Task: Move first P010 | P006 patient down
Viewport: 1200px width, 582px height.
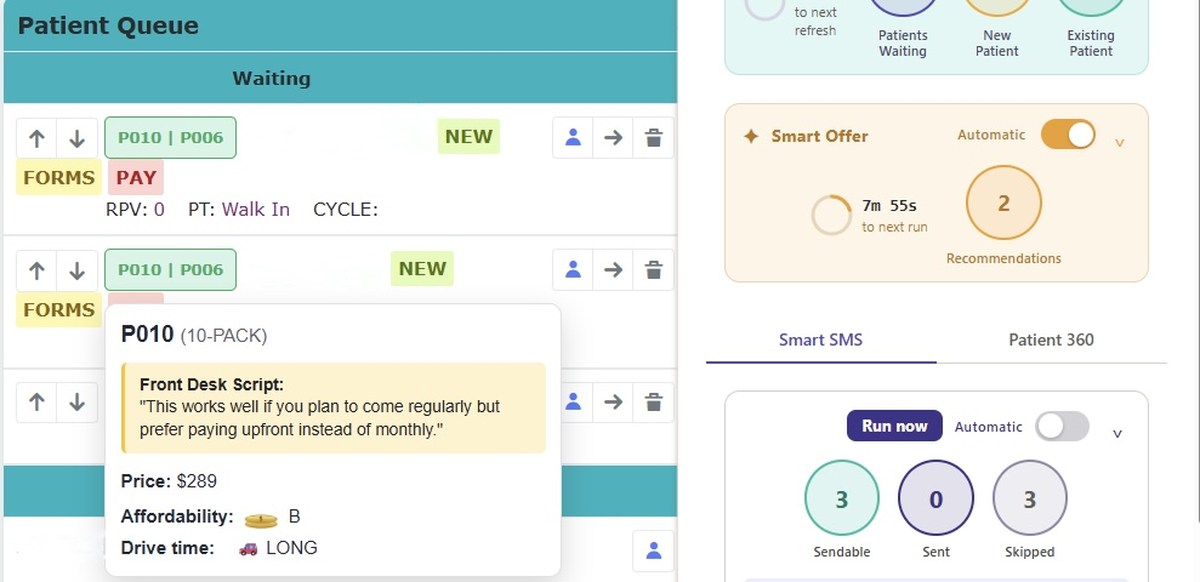Action: [77, 138]
